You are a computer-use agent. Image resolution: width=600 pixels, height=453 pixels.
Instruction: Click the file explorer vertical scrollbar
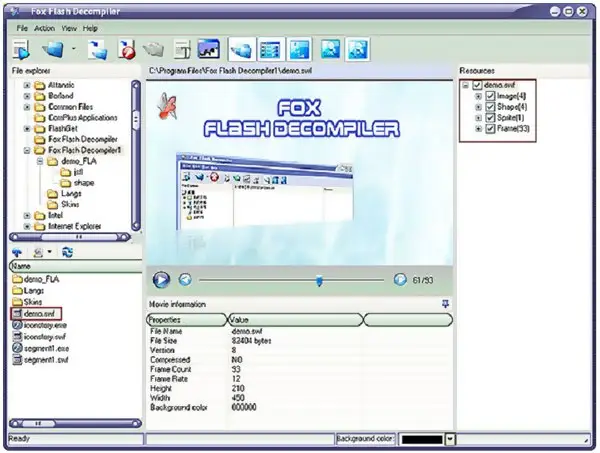[135, 155]
